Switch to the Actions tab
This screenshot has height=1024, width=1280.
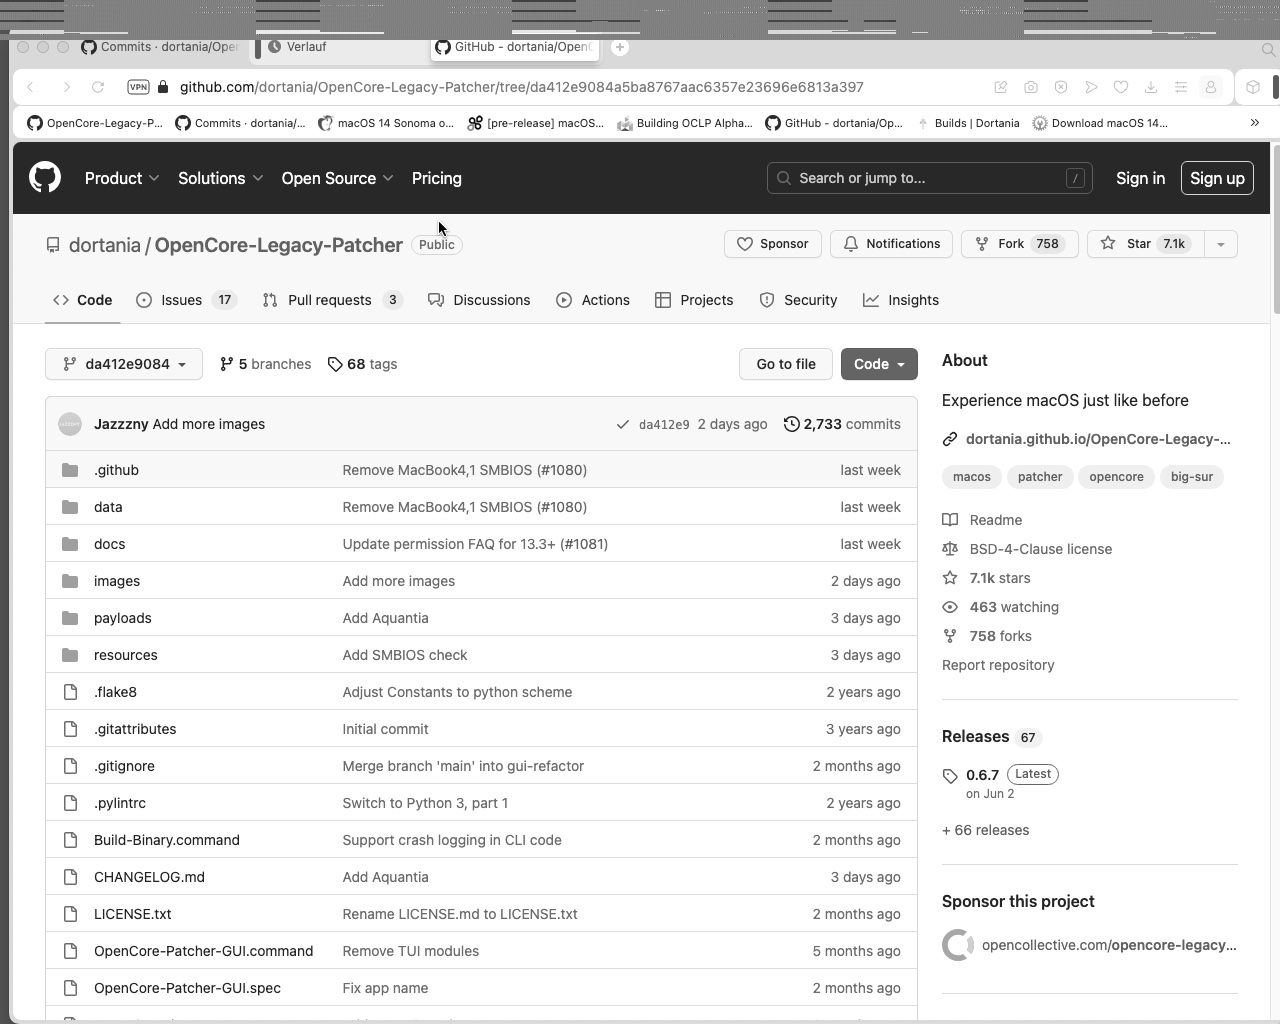(x=593, y=300)
